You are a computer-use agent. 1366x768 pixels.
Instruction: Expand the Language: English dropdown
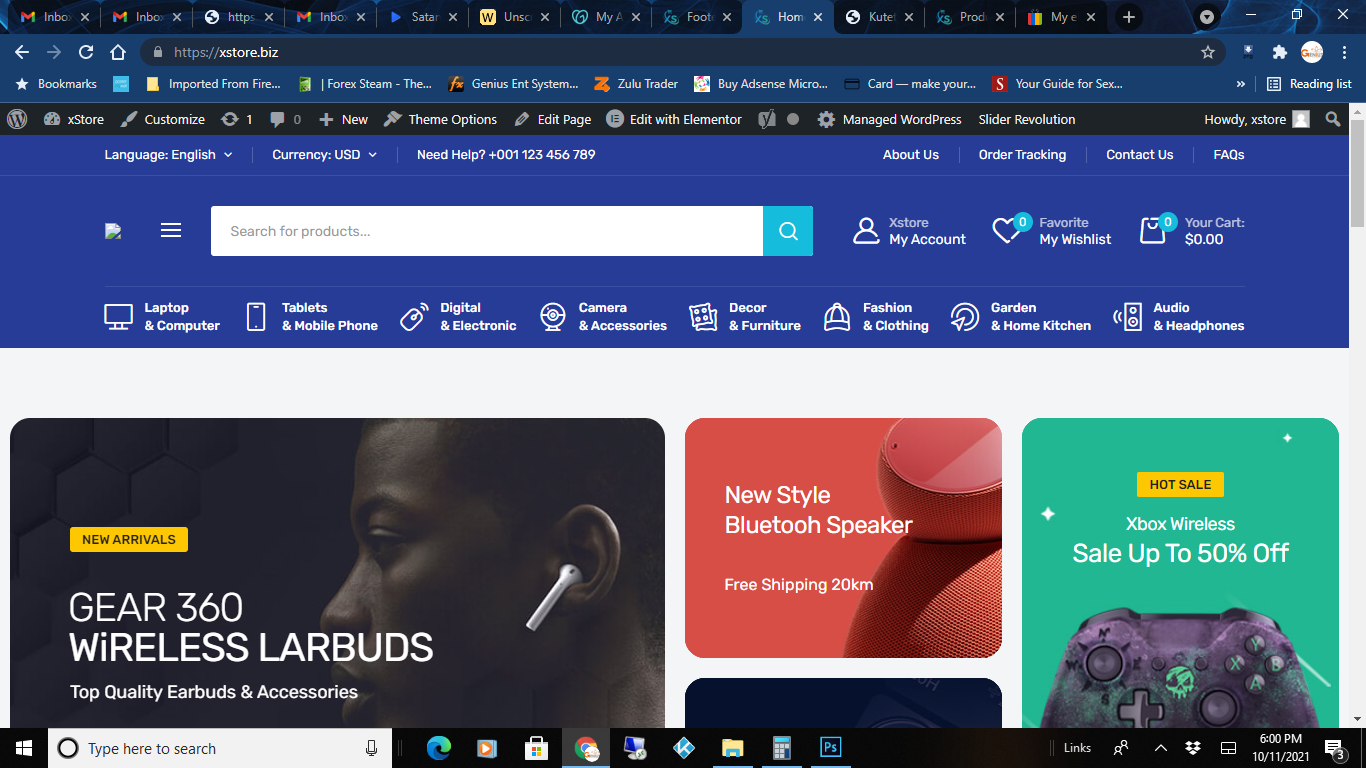(x=168, y=155)
